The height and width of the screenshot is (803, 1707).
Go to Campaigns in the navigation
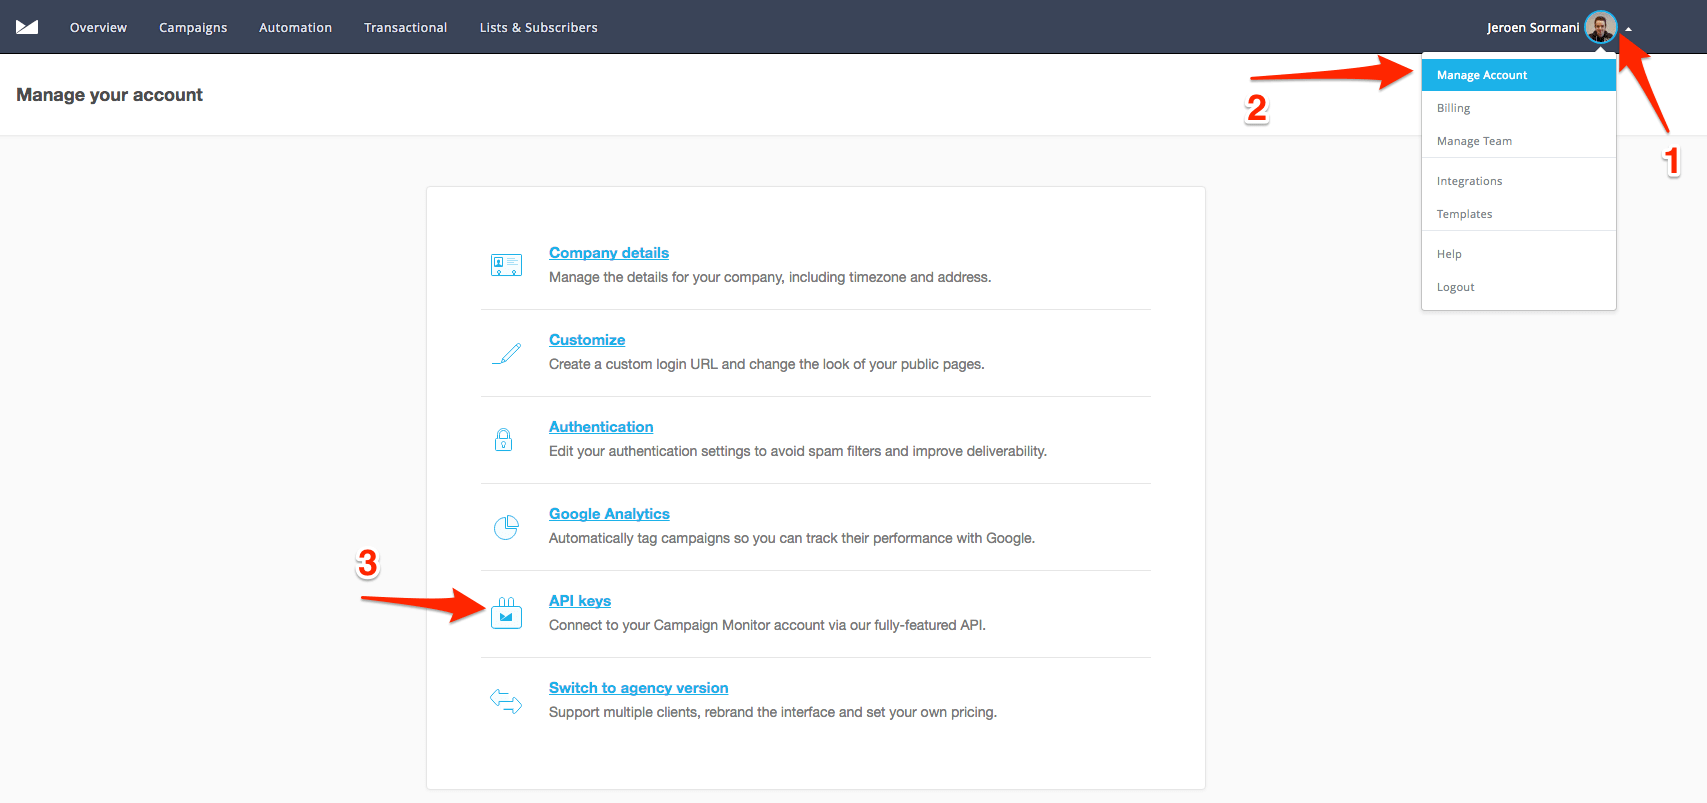[x=193, y=27]
